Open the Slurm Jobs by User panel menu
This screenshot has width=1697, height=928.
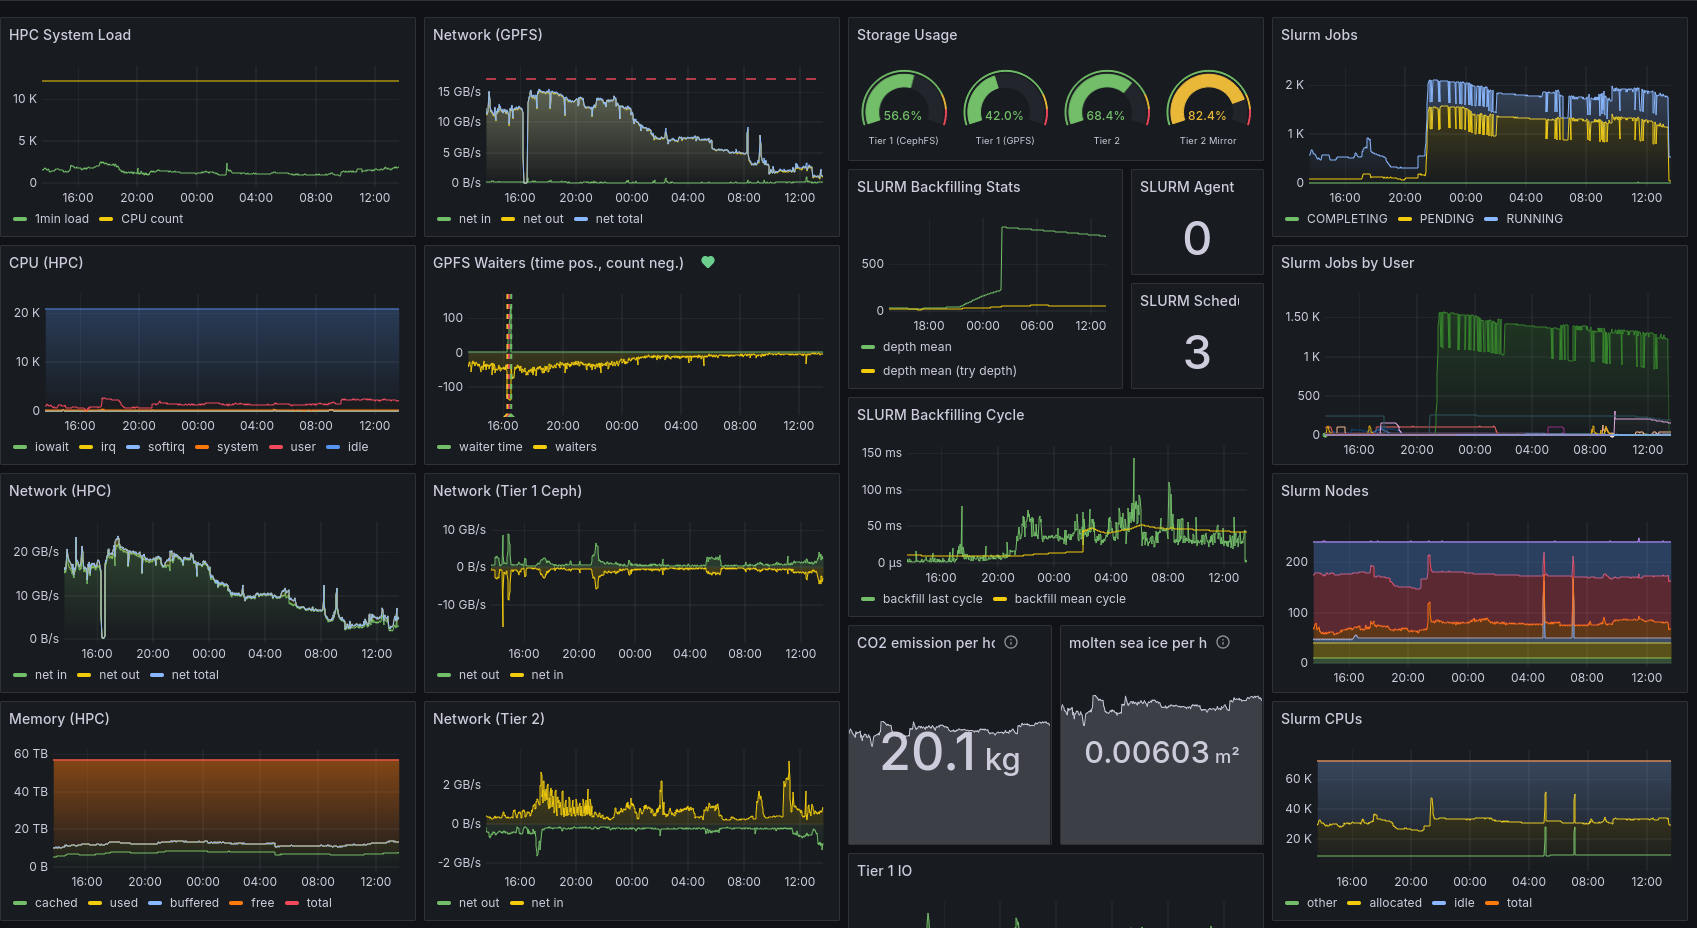(1347, 263)
